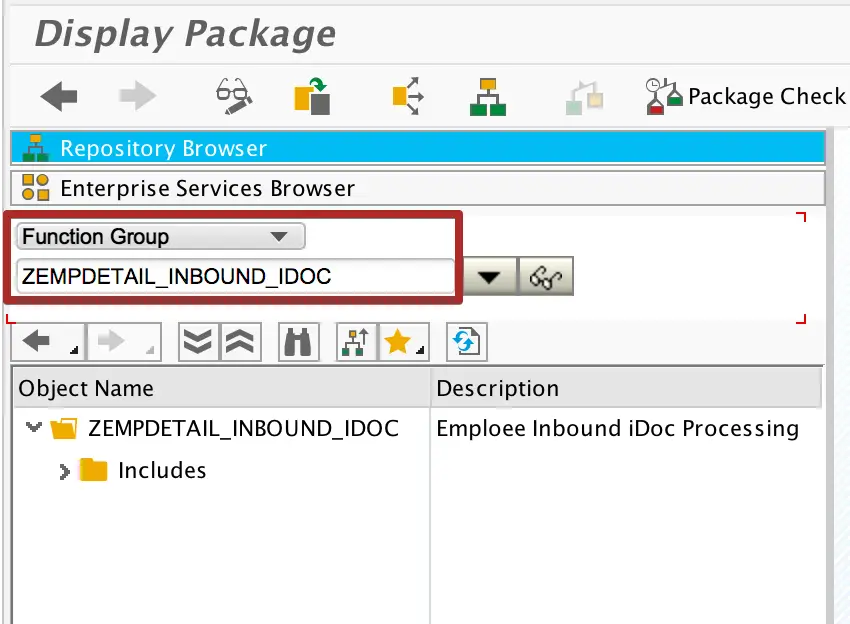The image size is (850, 624).
Task: Open the Function Group type dropdown
Action: [x=160, y=236]
